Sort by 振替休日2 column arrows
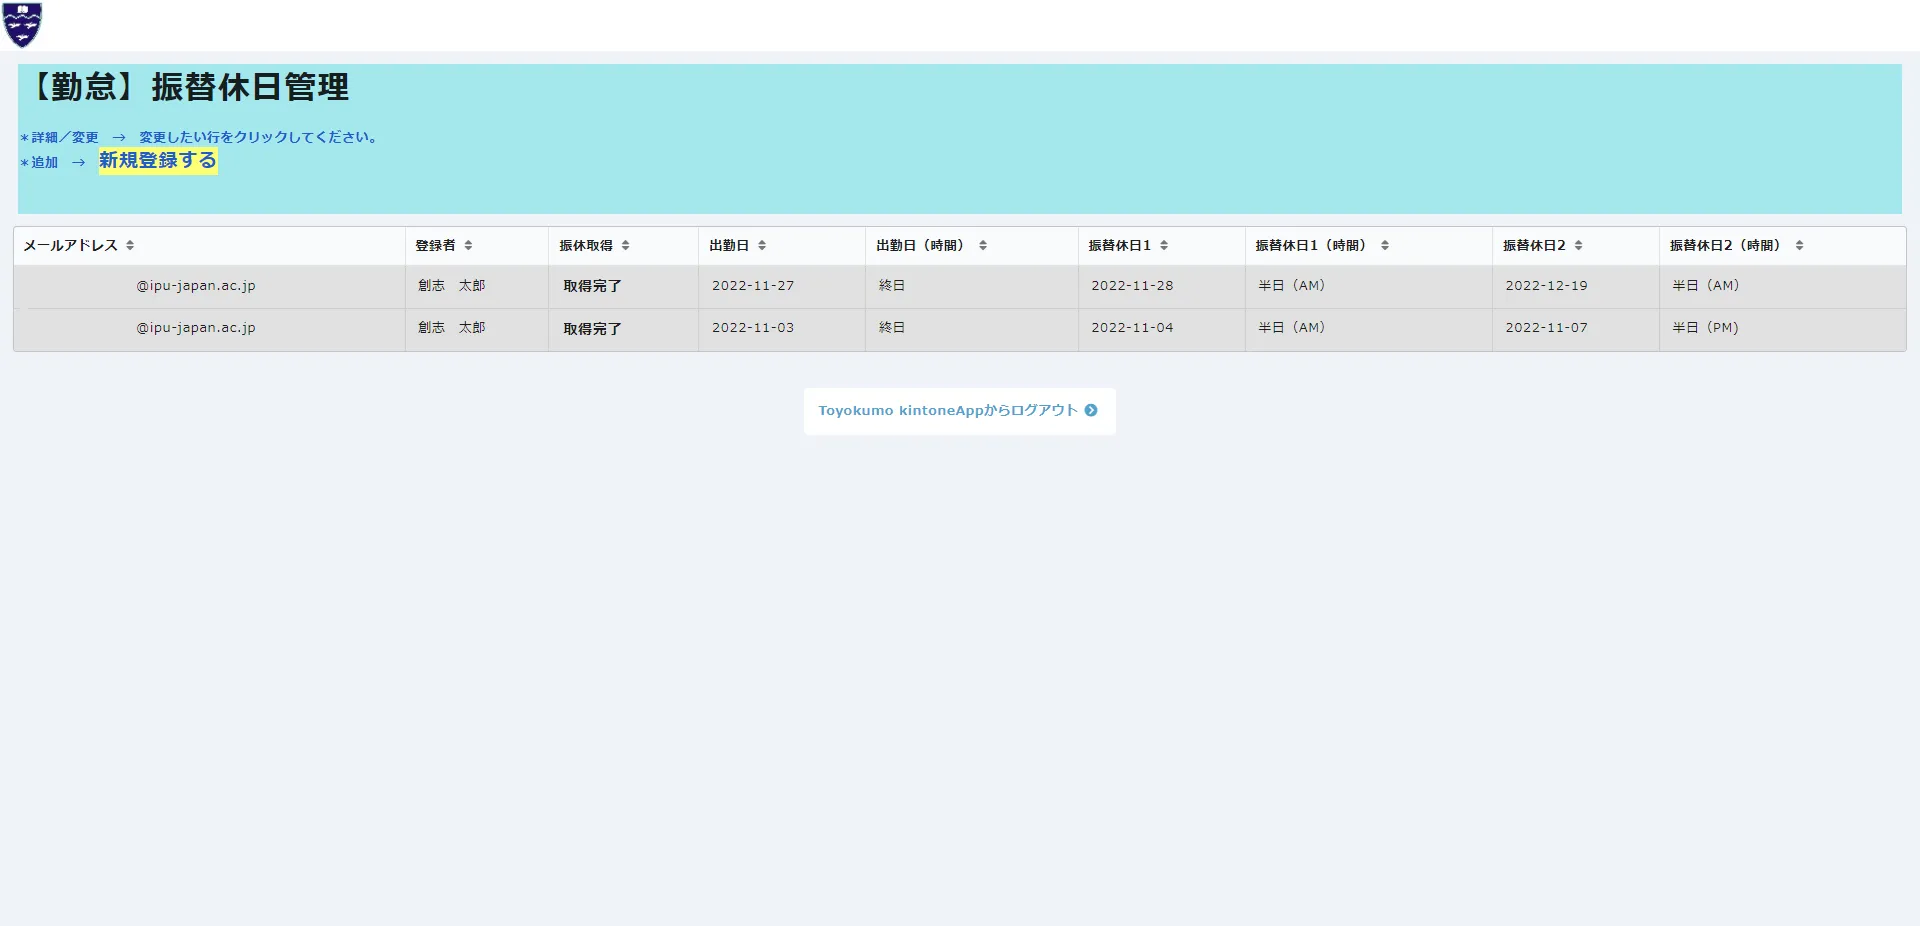This screenshot has height=926, width=1920. [1578, 246]
